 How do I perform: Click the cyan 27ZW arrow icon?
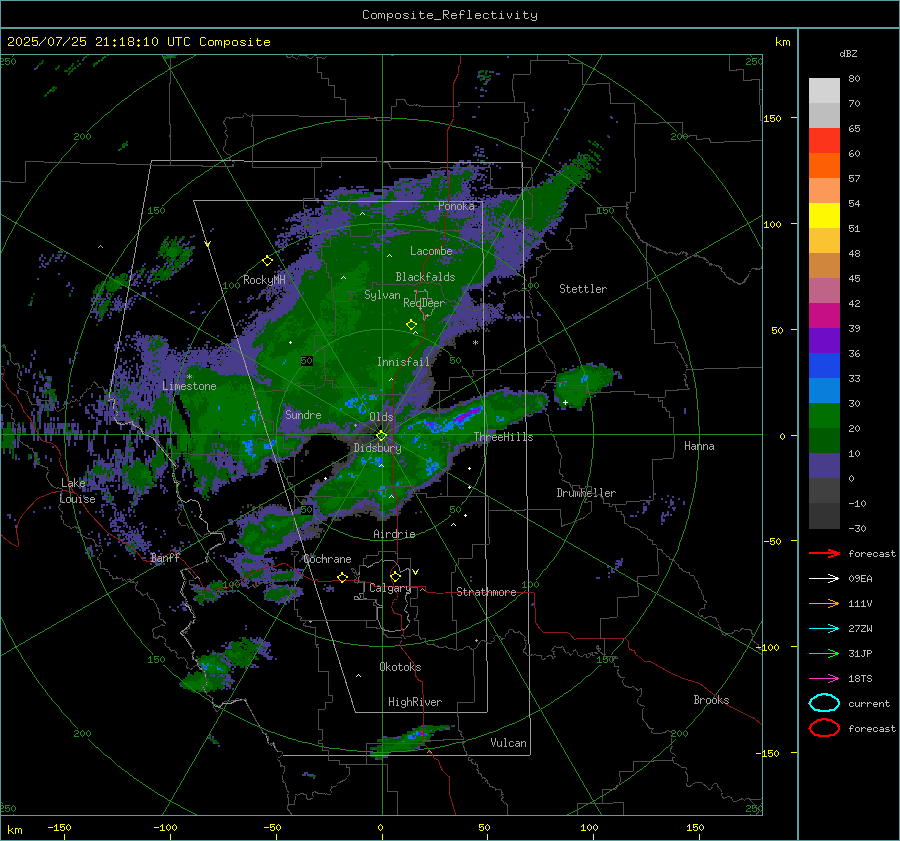point(824,629)
